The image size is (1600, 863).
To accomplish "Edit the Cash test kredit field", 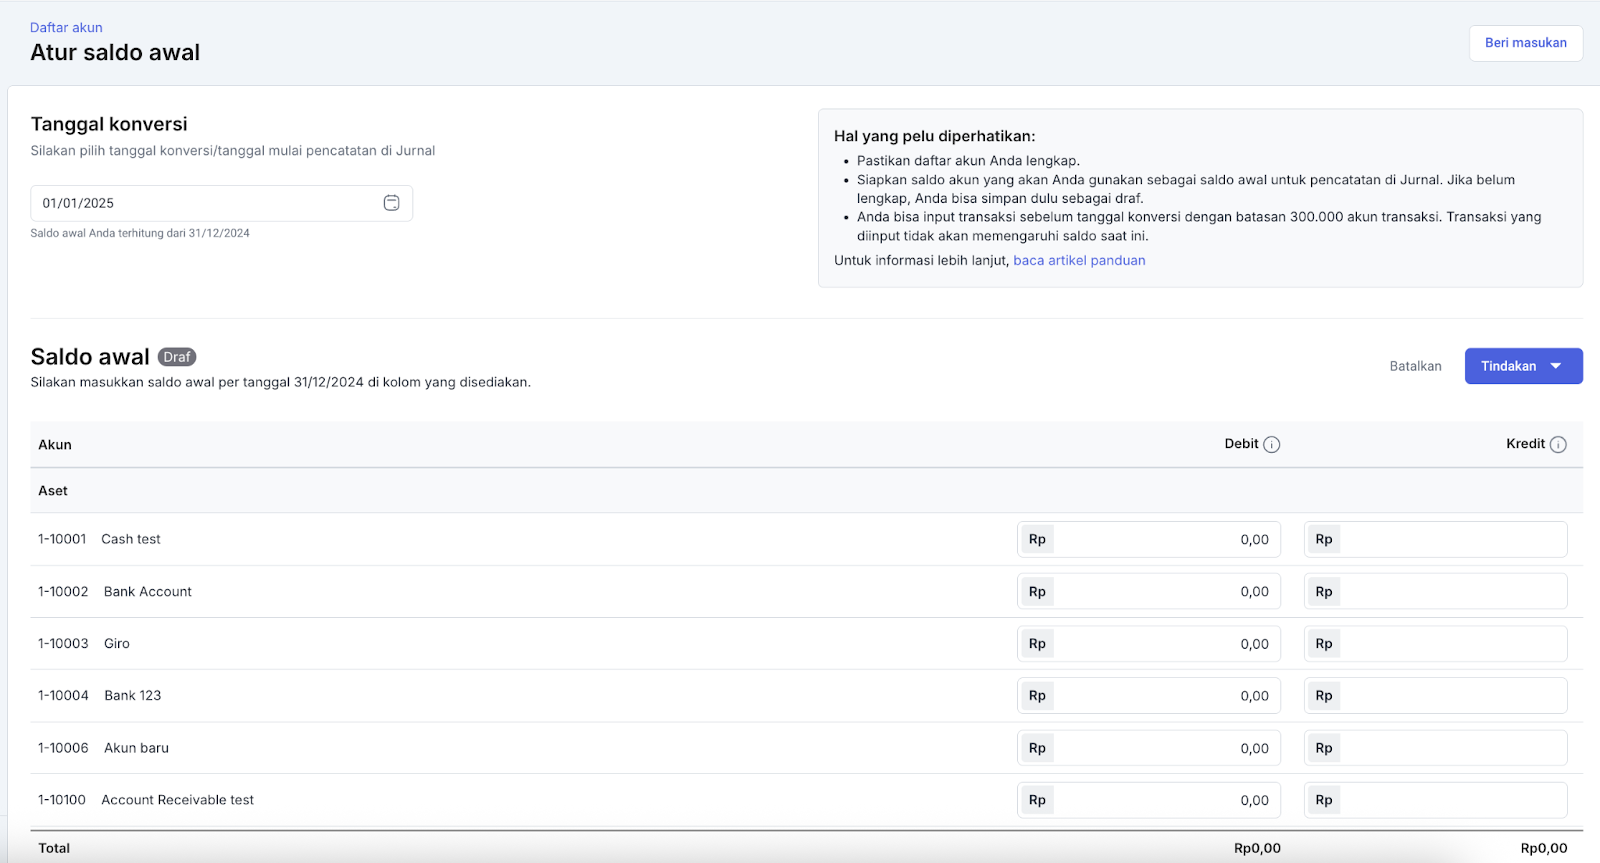I will (1450, 540).
